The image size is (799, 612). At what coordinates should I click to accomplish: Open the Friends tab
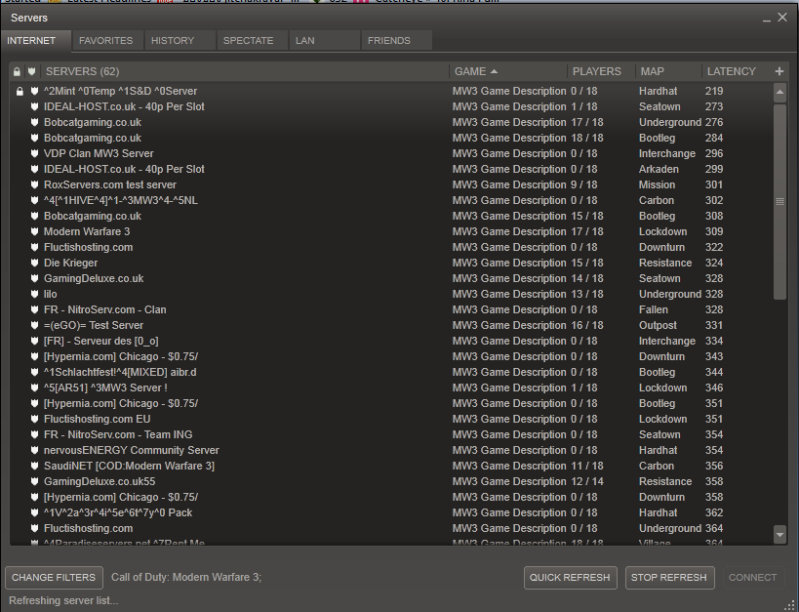pos(388,41)
